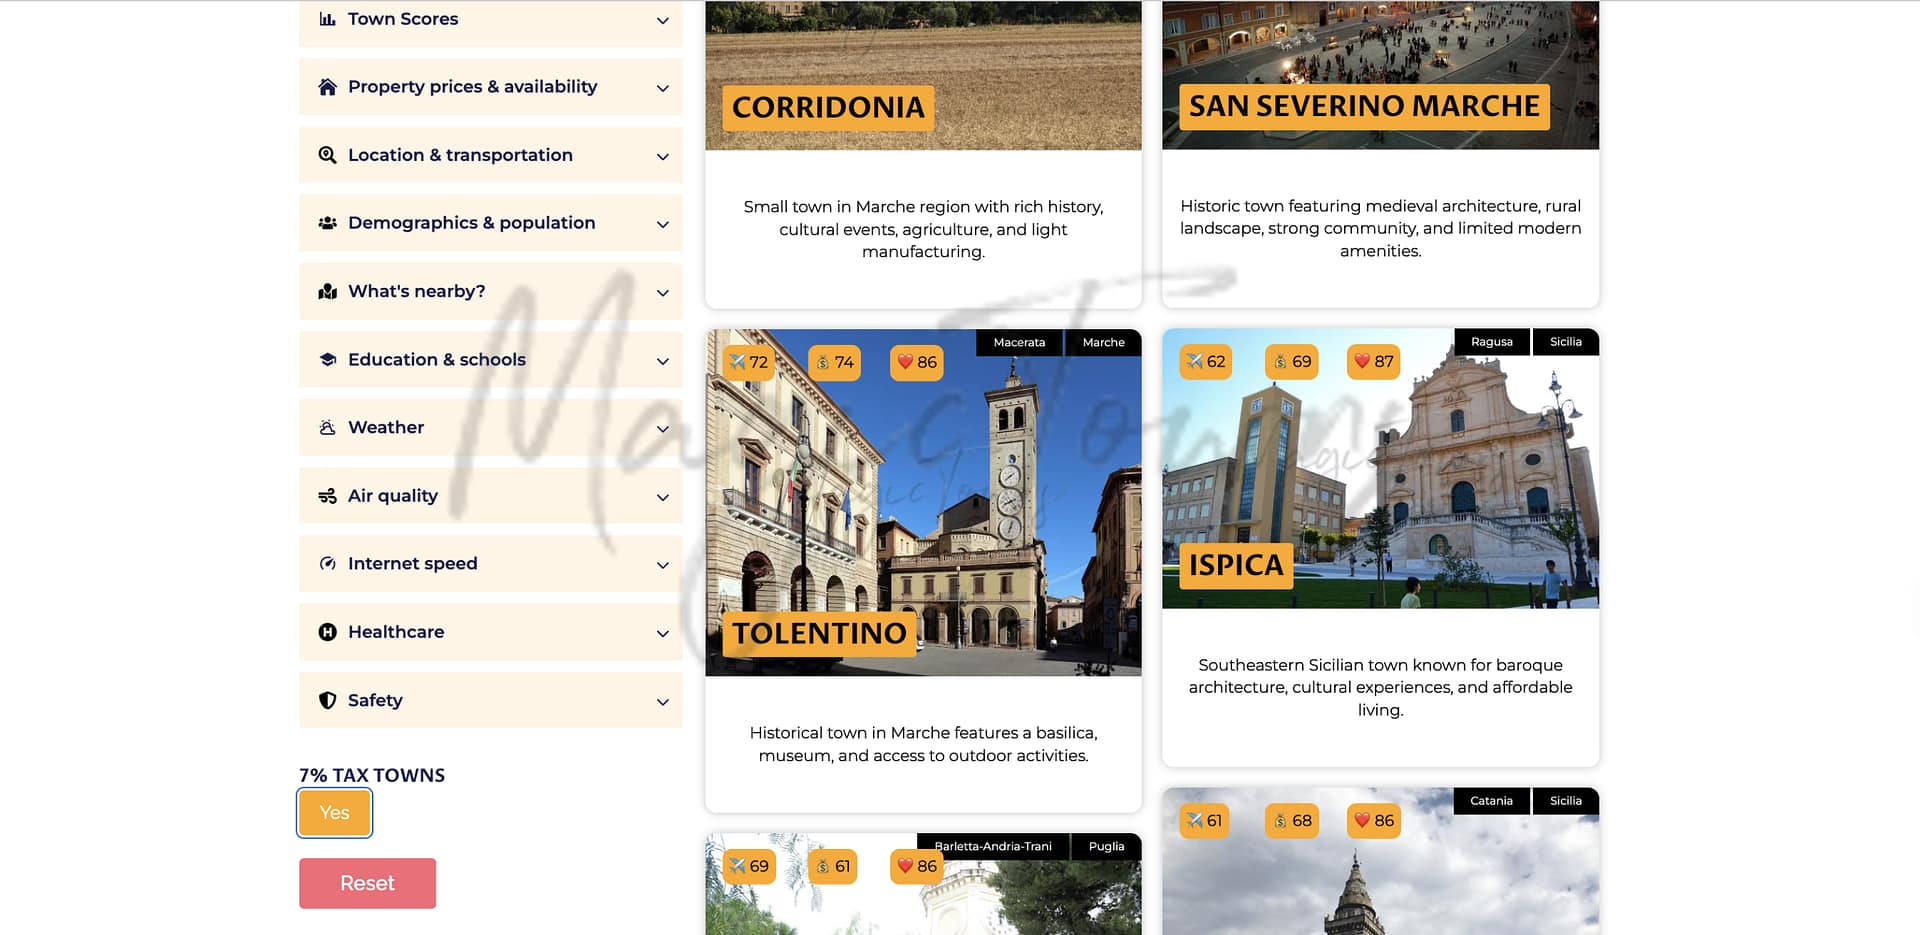
Task: Click the Demographics people group icon
Action: (x=327, y=223)
